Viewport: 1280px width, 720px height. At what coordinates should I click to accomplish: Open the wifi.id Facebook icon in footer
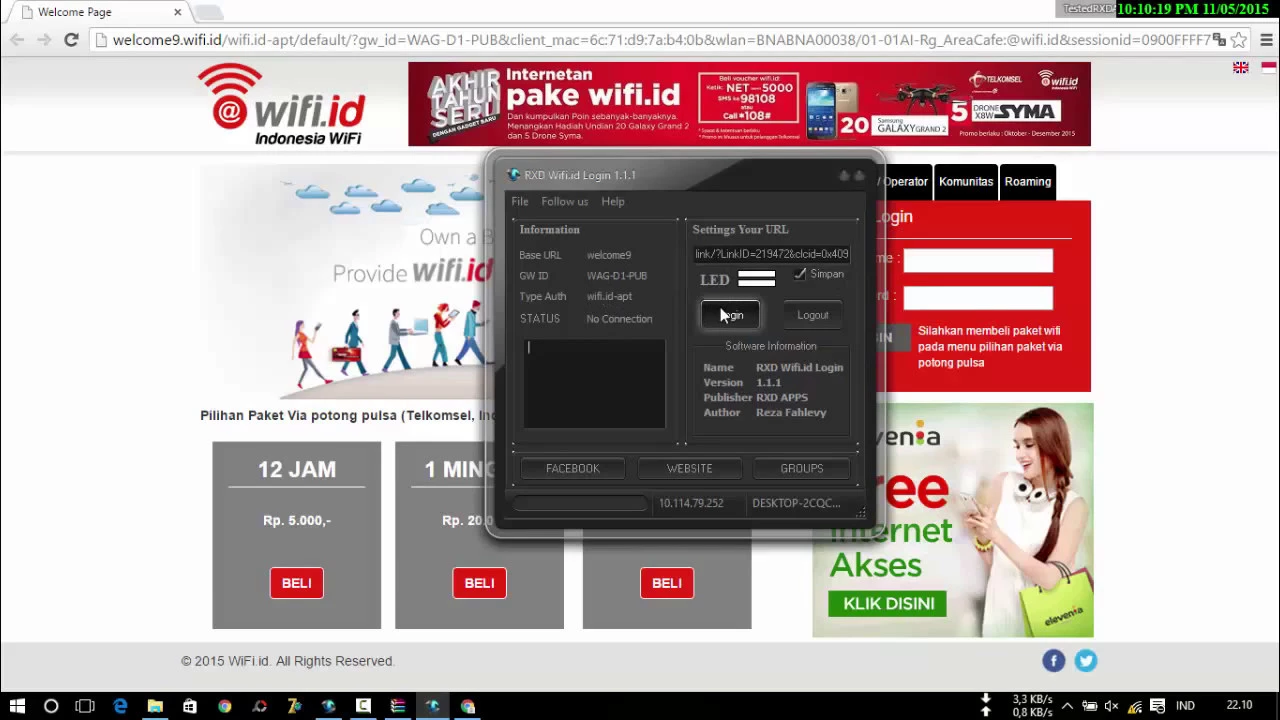1054,660
